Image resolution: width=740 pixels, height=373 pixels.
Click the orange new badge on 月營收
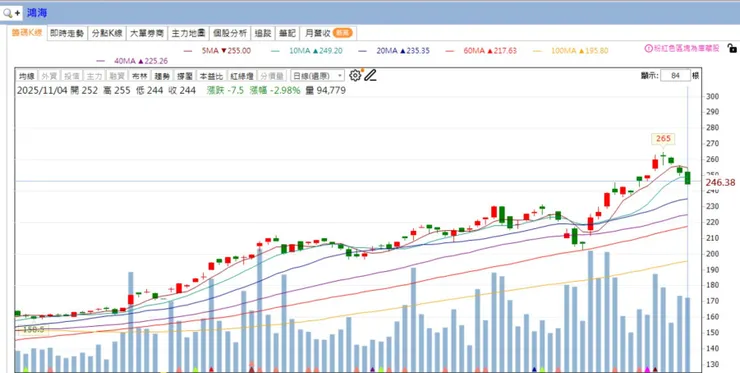point(342,33)
